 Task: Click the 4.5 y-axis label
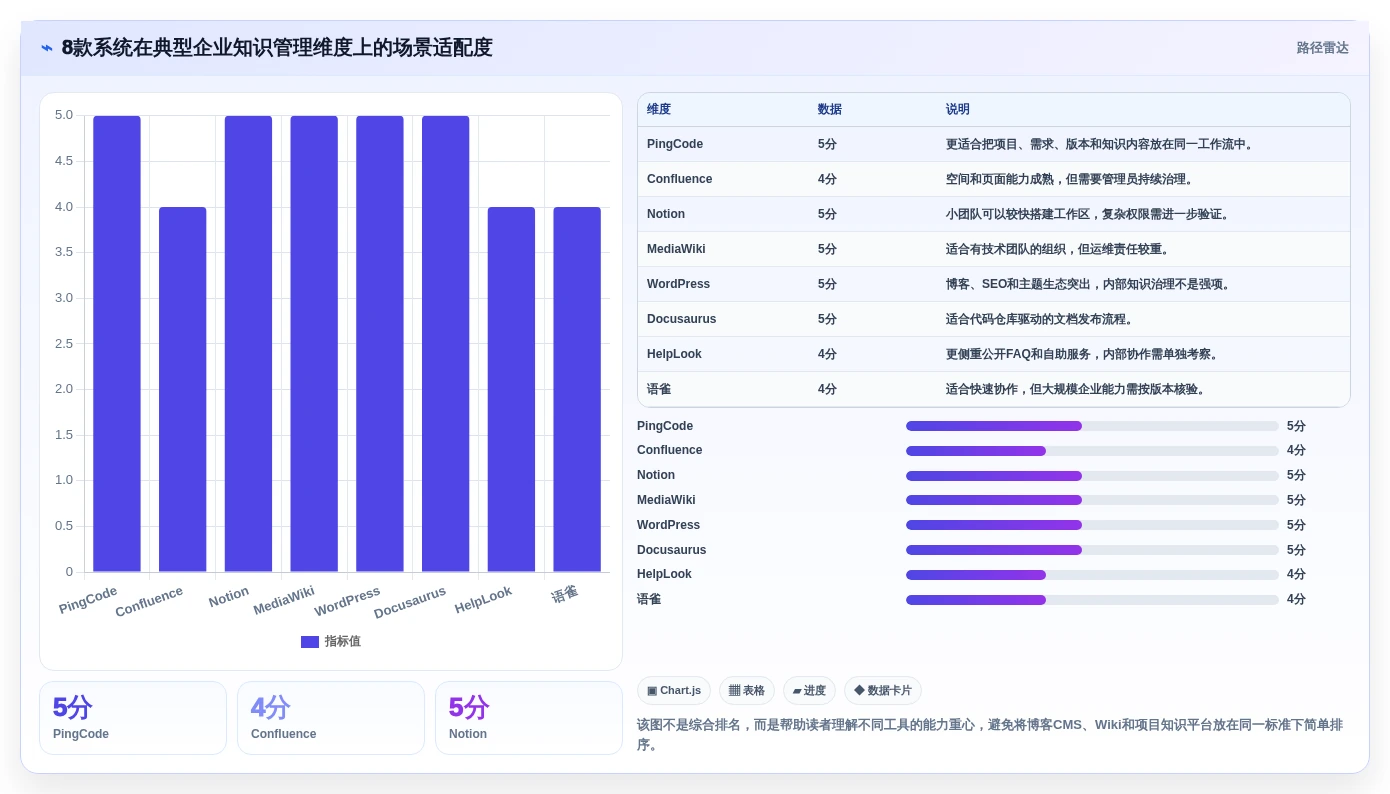[x=63, y=161]
